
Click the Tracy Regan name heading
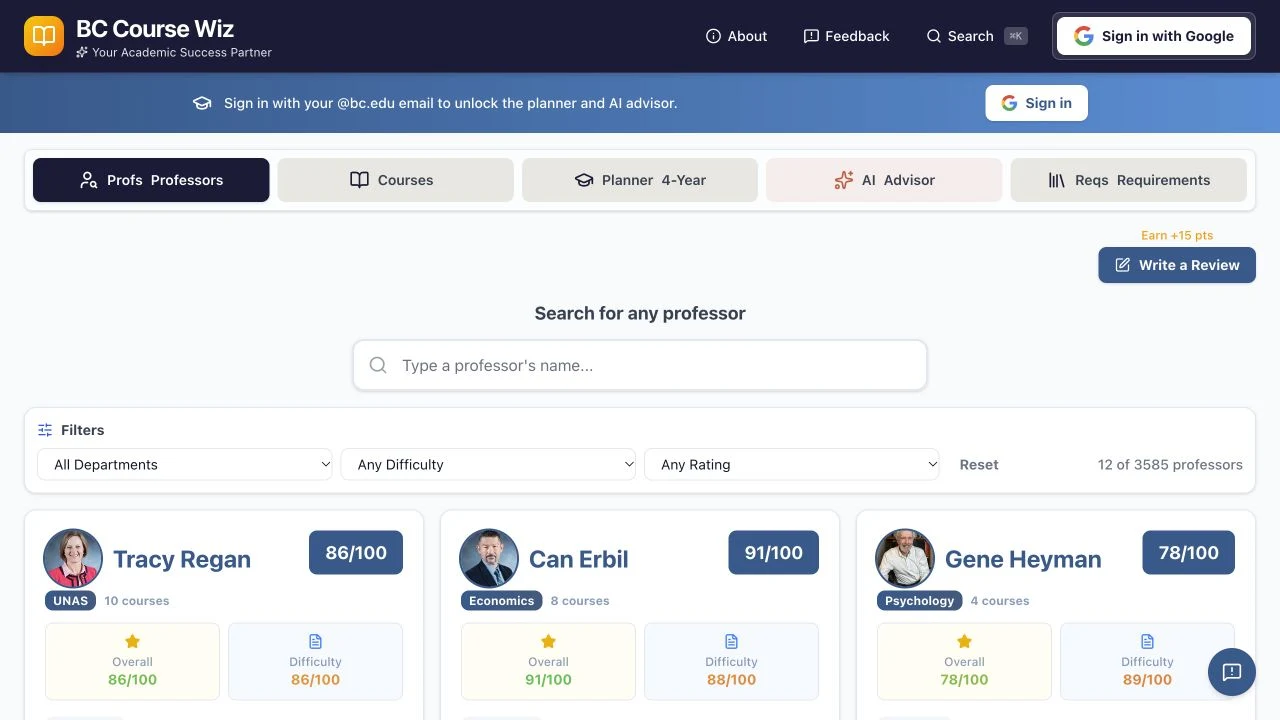click(182, 559)
